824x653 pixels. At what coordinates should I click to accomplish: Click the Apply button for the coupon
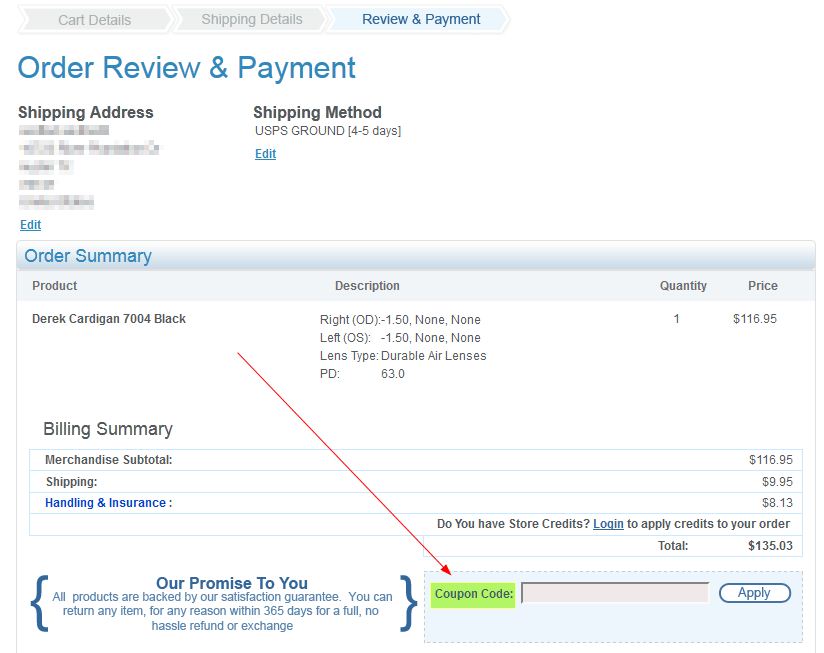[754, 592]
